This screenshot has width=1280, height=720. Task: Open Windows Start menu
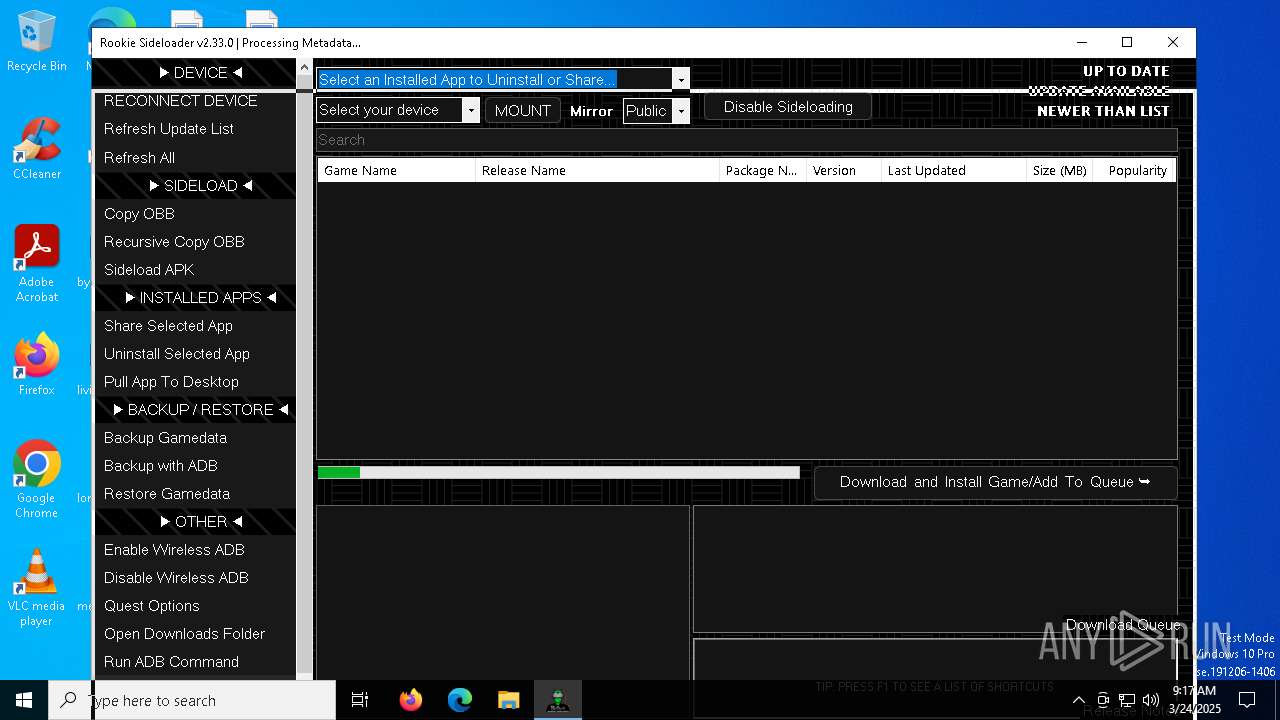24,700
